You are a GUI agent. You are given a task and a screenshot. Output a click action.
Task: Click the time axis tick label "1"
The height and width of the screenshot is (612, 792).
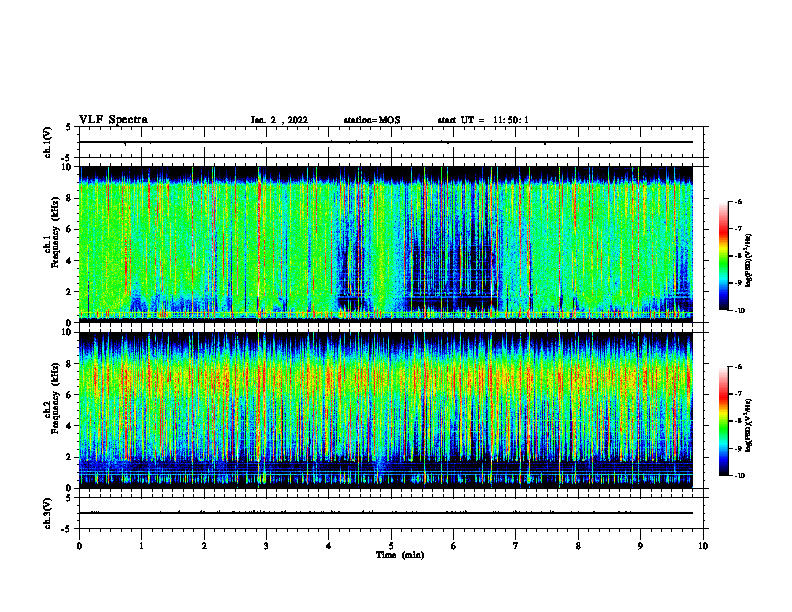click(141, 546)
